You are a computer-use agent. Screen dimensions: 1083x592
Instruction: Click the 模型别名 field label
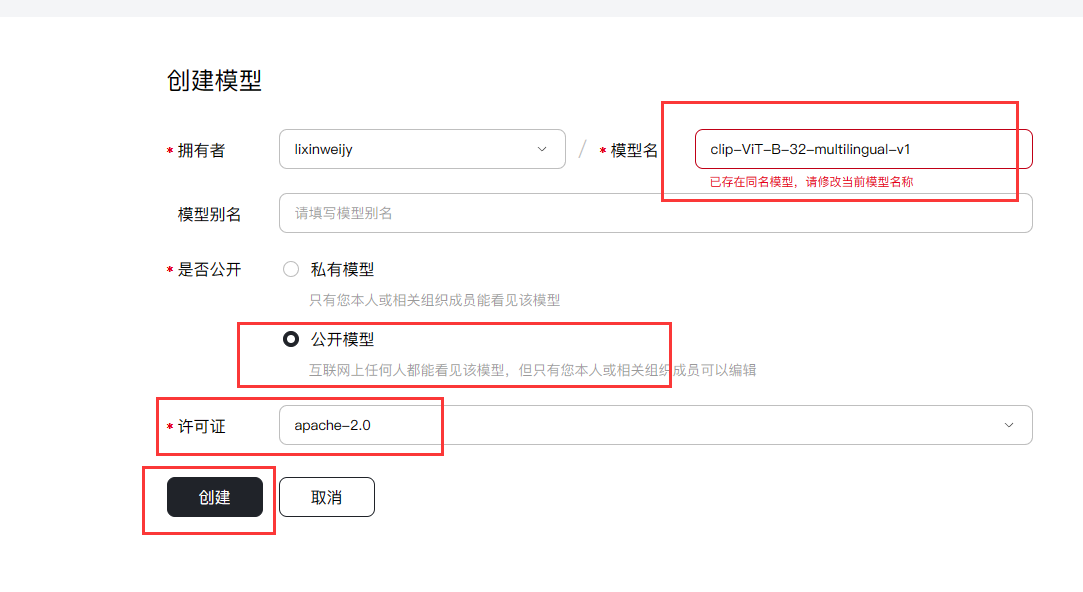point(209,214)
